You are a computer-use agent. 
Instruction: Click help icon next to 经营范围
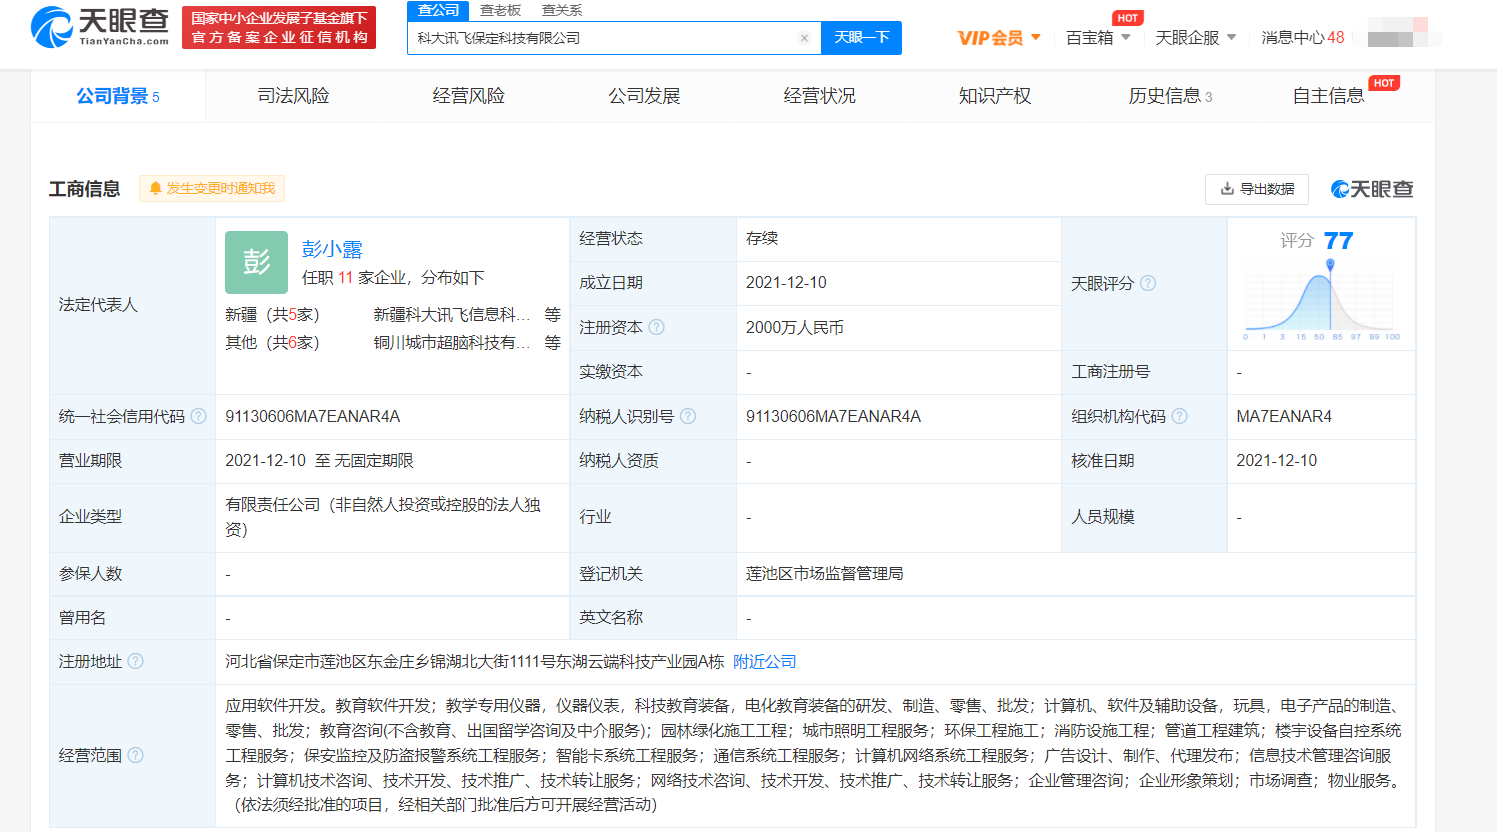click(x=135, y=755)
